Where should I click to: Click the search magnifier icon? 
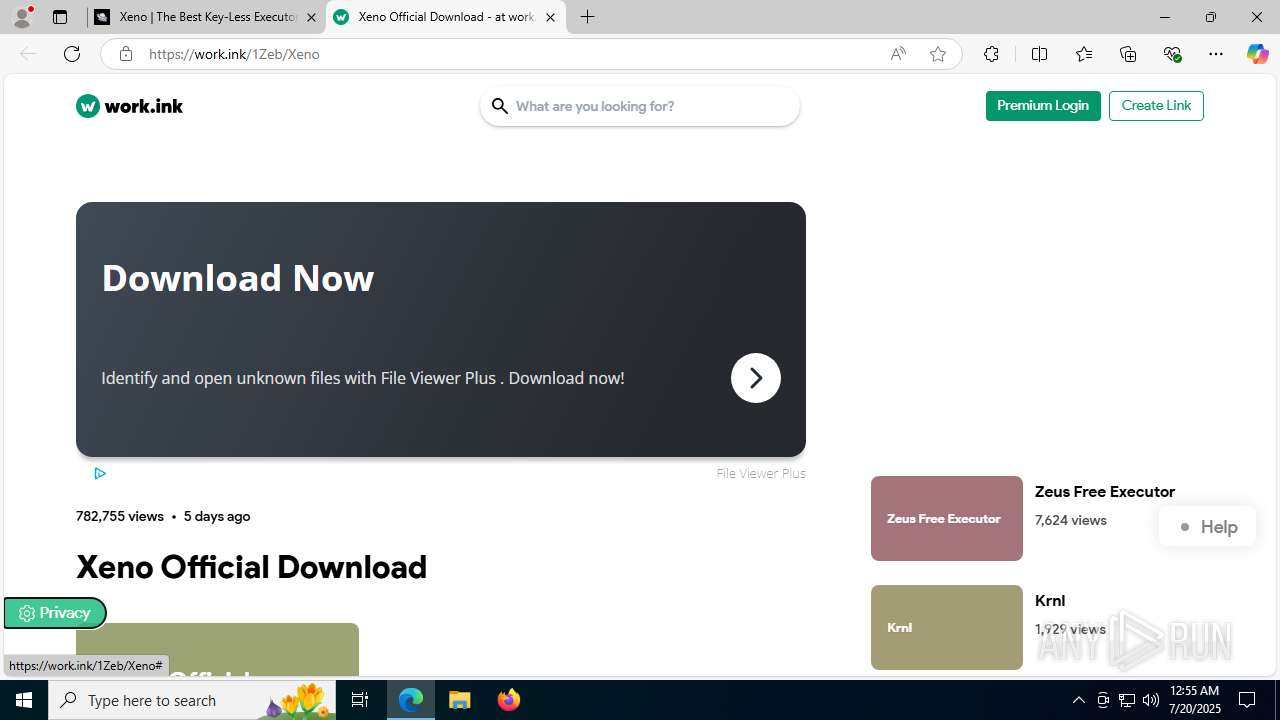coord(500,106)
